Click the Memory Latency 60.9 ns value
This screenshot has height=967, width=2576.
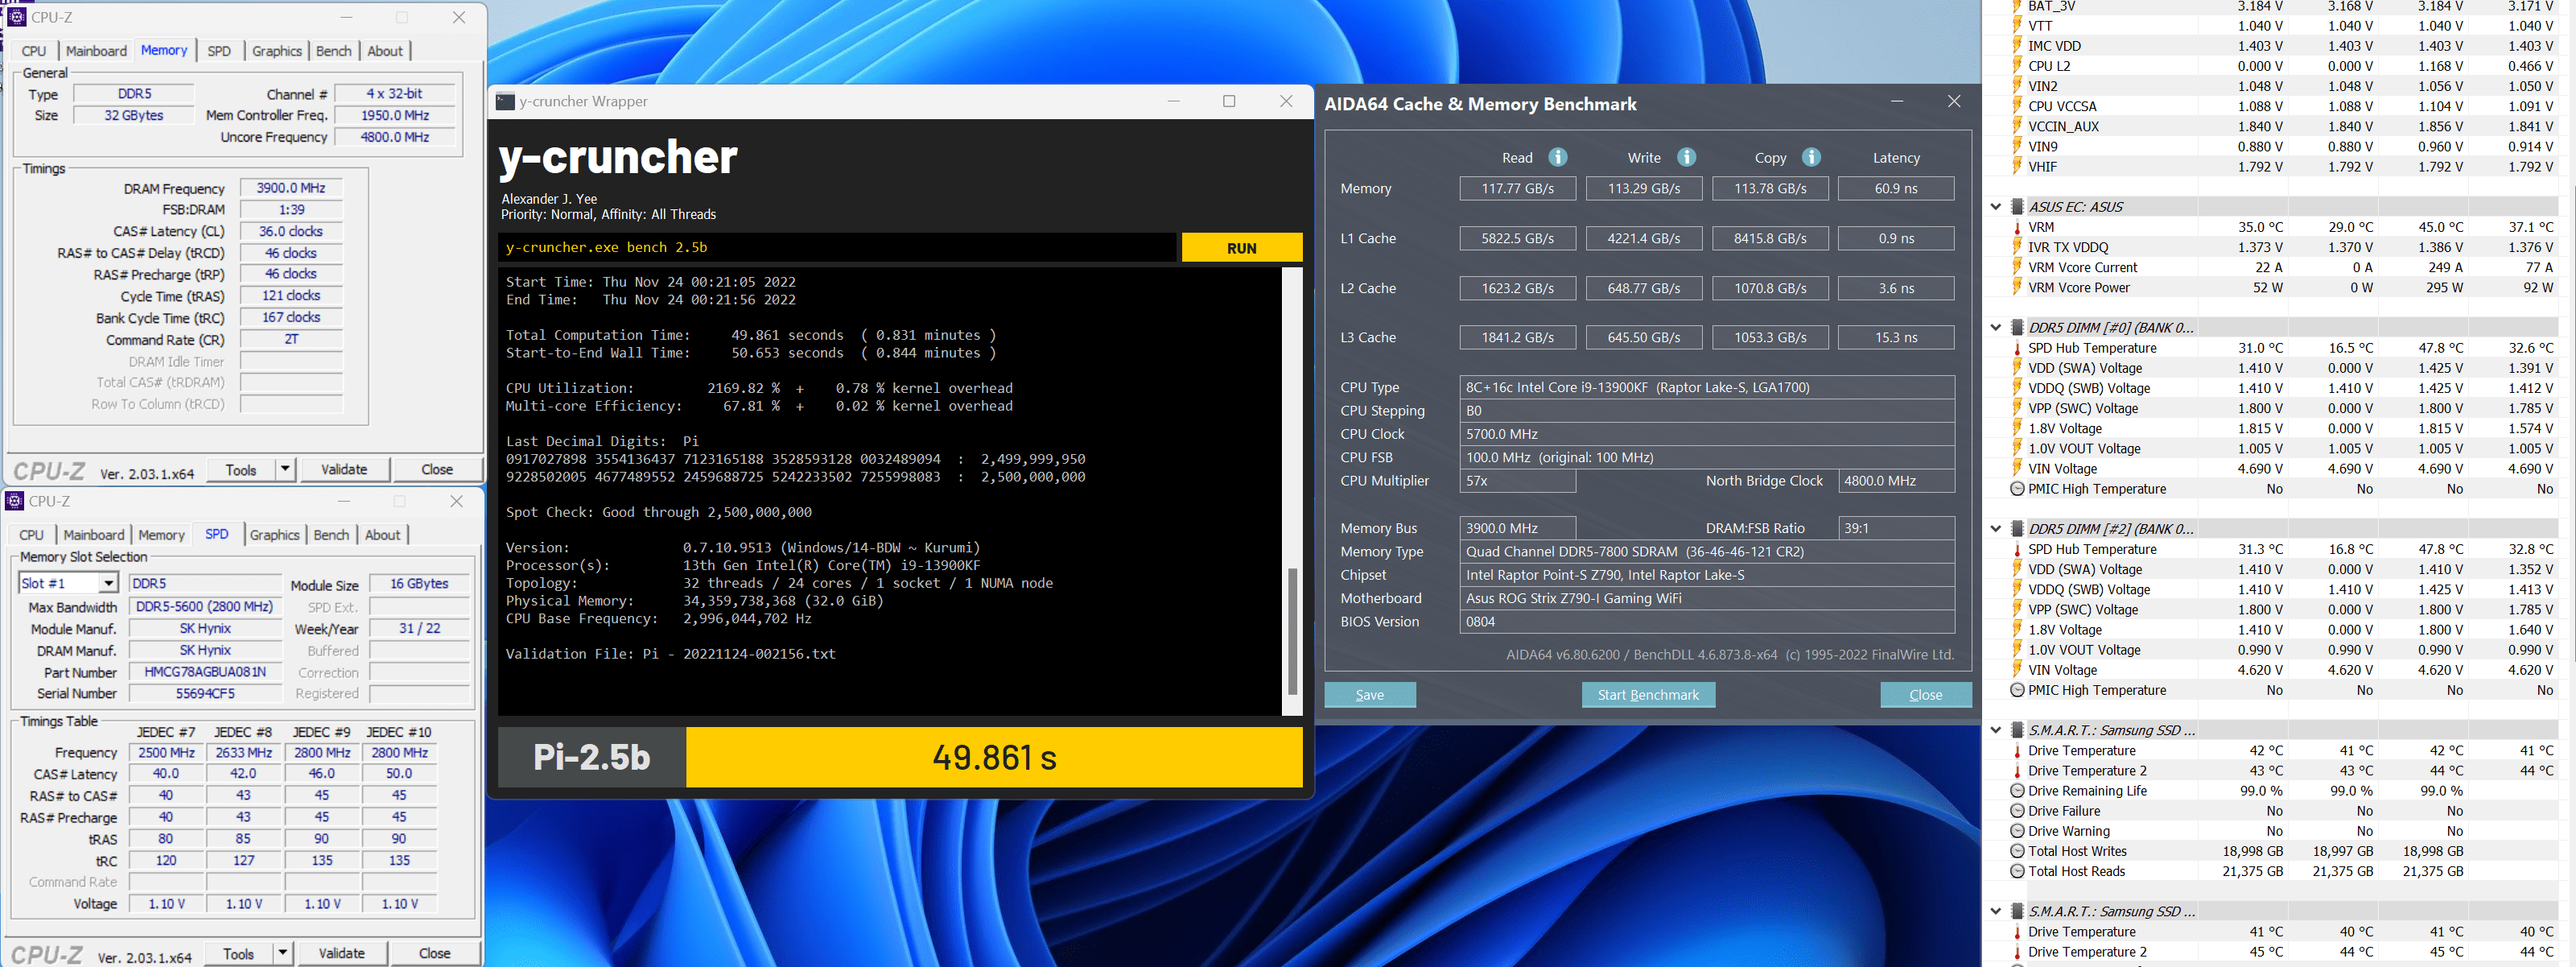tap(1896, 188)
